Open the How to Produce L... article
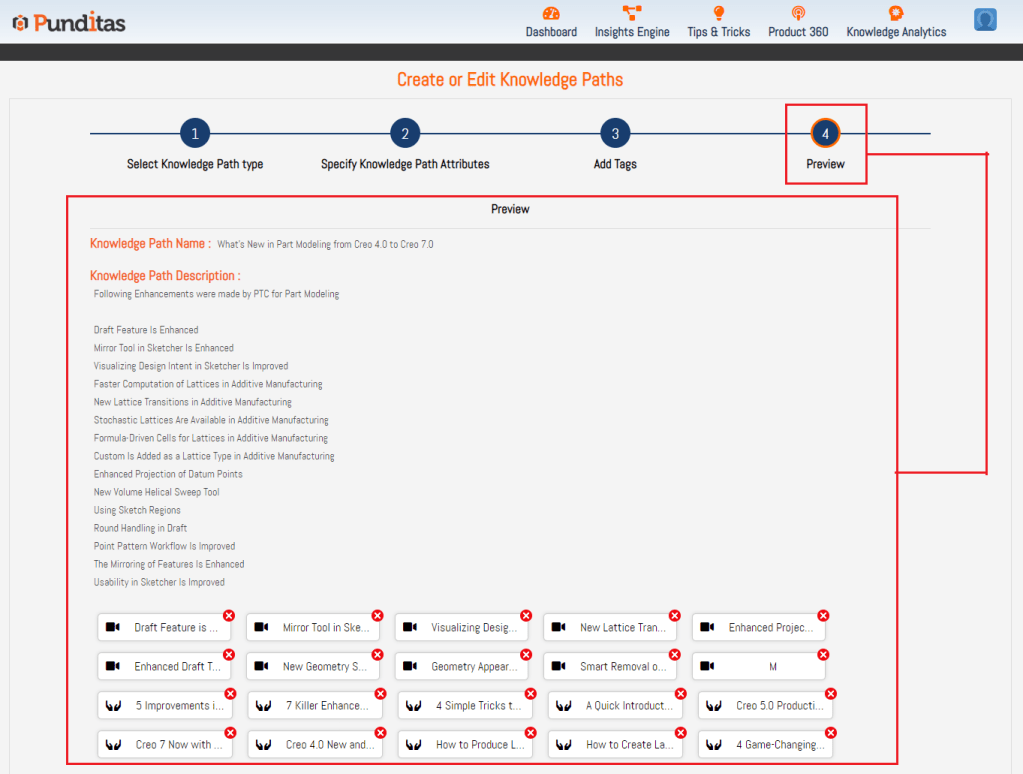Viewport: 1023px width, 774px height. coord(479,745)
